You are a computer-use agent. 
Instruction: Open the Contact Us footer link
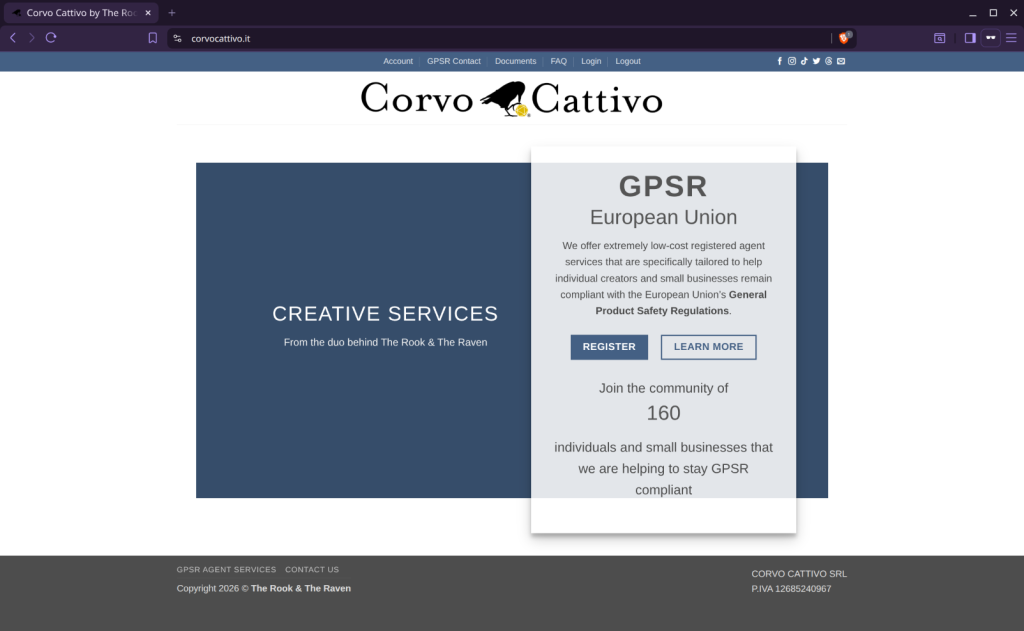[x=312, y=570]
